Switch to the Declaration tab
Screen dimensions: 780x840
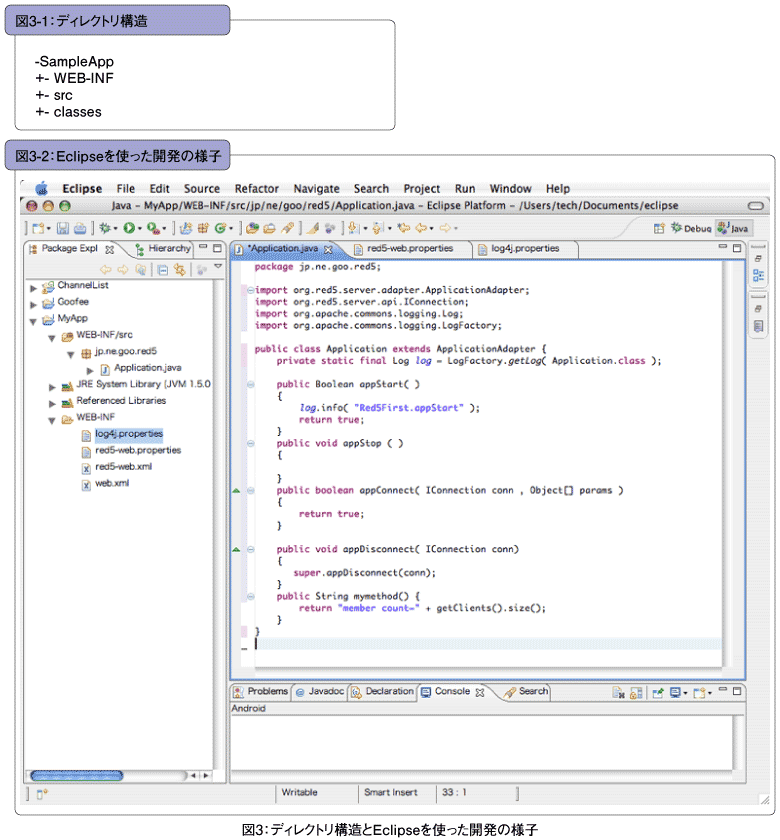point(383,692)
